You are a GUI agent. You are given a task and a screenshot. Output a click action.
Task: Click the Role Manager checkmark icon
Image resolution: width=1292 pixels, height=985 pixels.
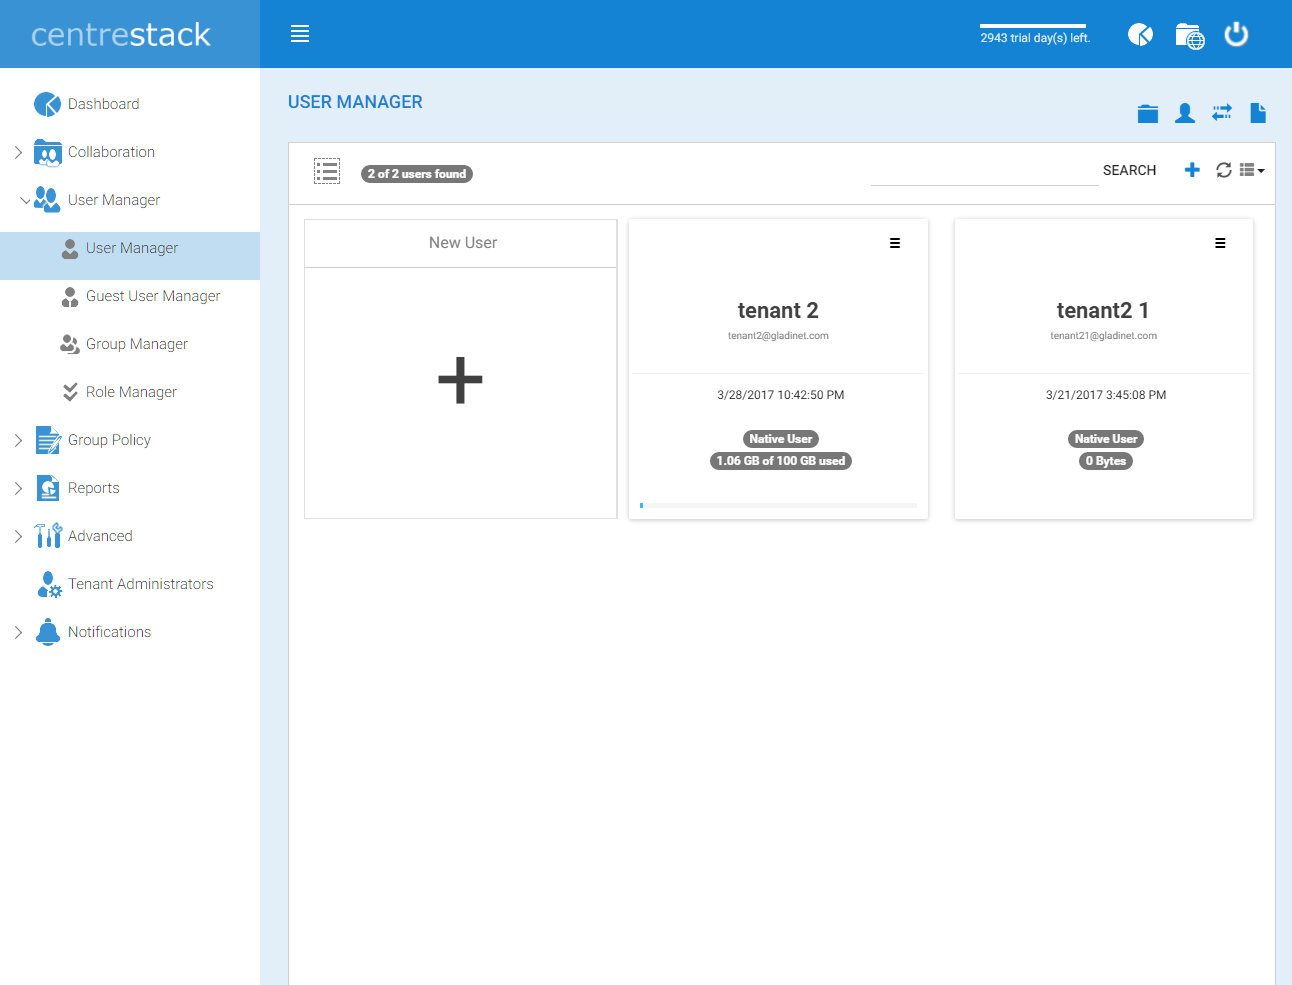pos(70,392)
